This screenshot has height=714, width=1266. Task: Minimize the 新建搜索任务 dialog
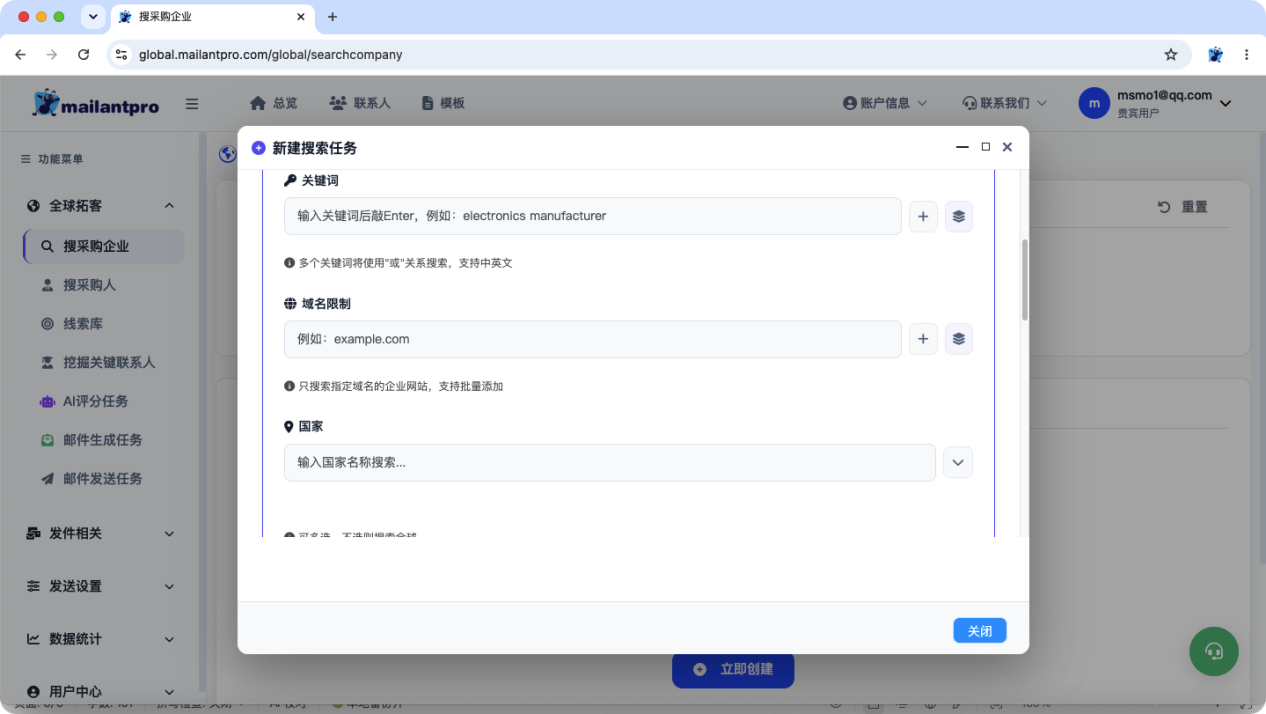click(x=962, y=147)
